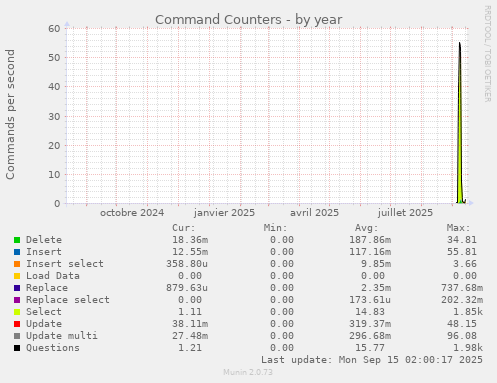Click the y-axis label 60

tap(54, 29)
